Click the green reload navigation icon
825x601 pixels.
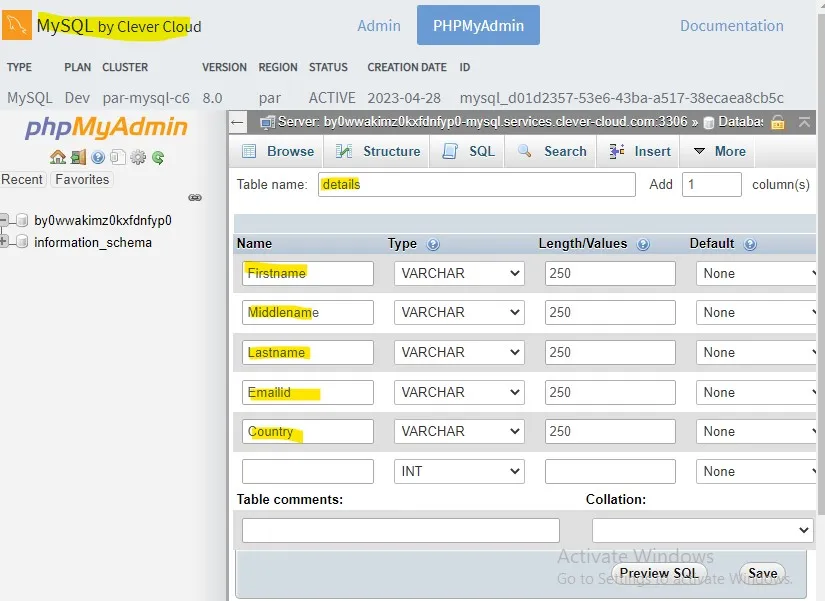(x=158, y=157)
